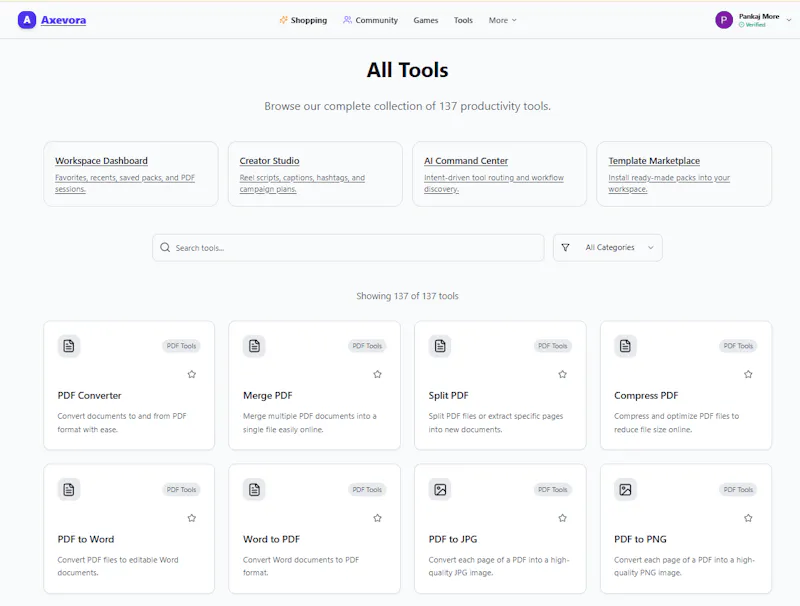This screenshot has height=606, width=800.
Task: Open the Merge PDF document icon
Action: (x=254, y=346)
